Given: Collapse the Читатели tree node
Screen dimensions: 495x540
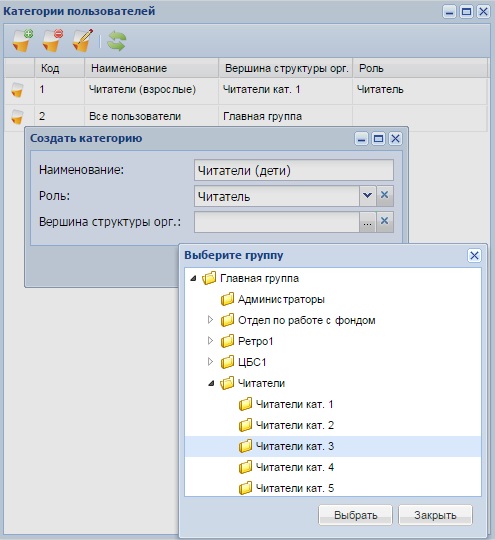Looking at the screenshot, I should click(211, 383).
